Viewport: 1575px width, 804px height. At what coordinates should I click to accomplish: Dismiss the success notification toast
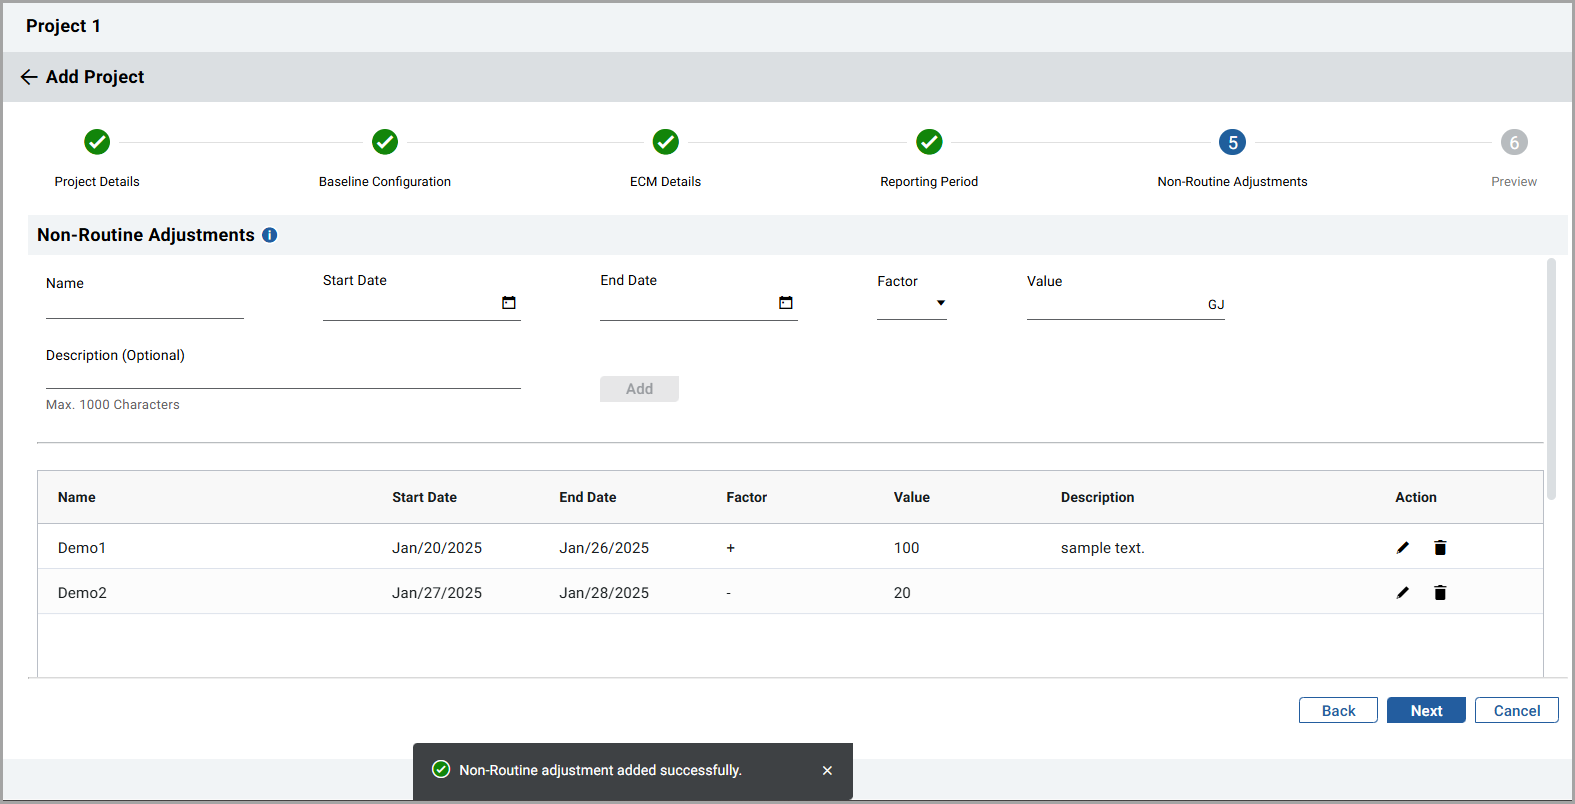point(827,771)
